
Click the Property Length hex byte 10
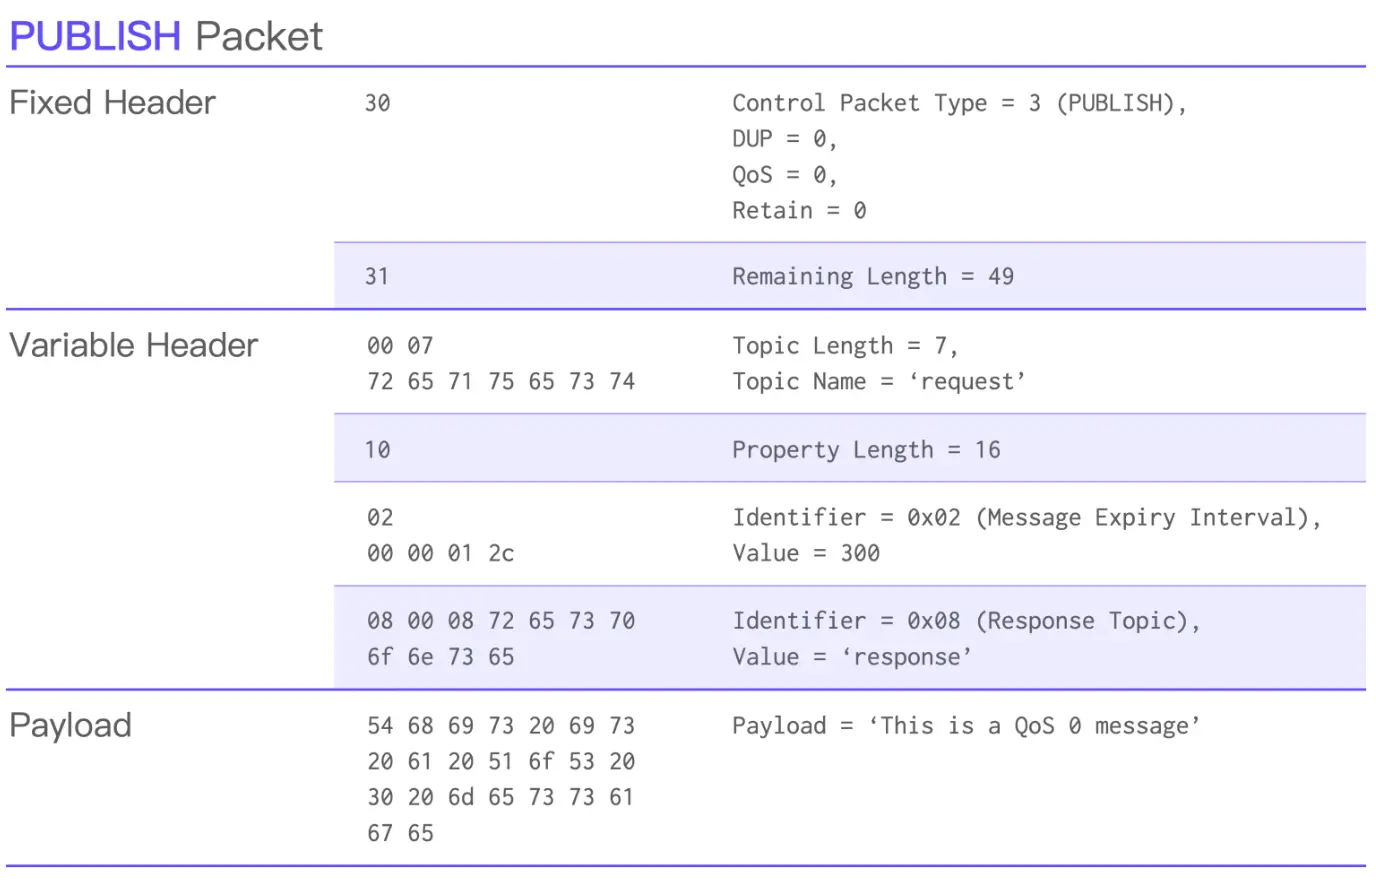[377, 450]
